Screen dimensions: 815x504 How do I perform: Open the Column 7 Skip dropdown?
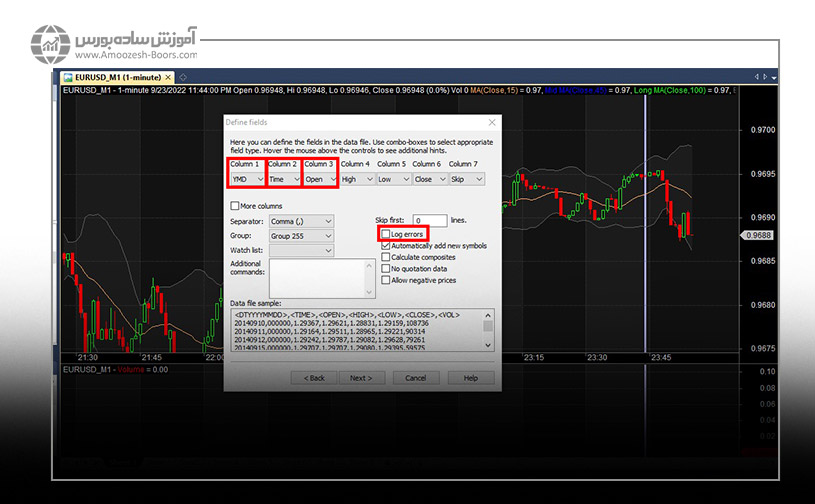pos(466,179)
